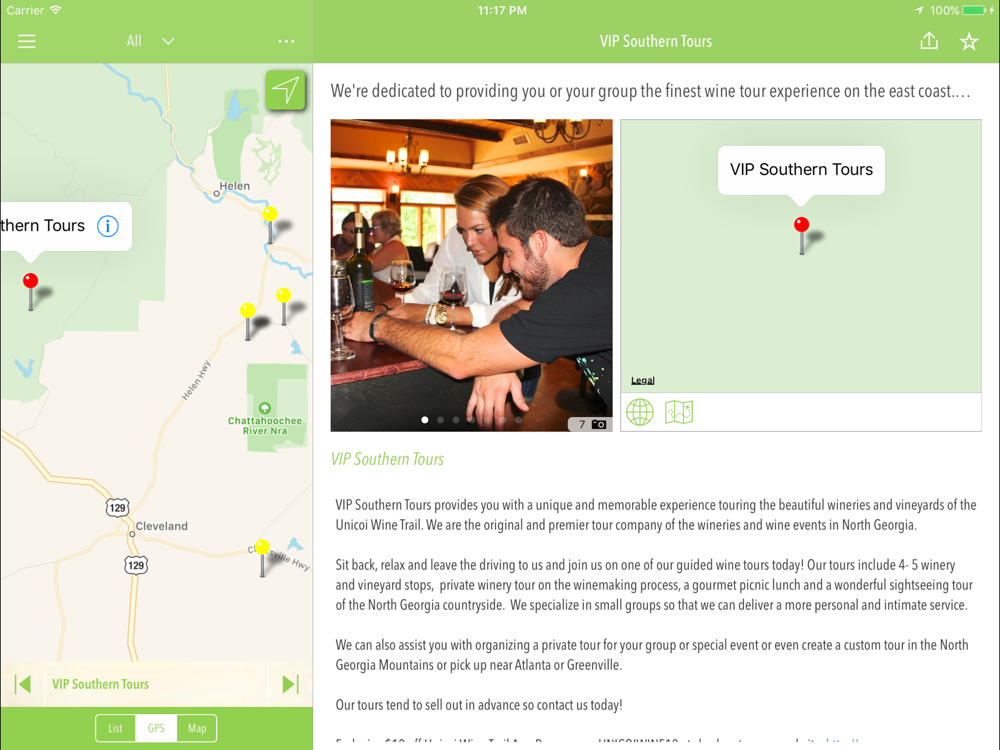Viewport: 1000px width, 750px height.
Task: Tap the red VIP Southern Tours pin
Action: point(31,291)
